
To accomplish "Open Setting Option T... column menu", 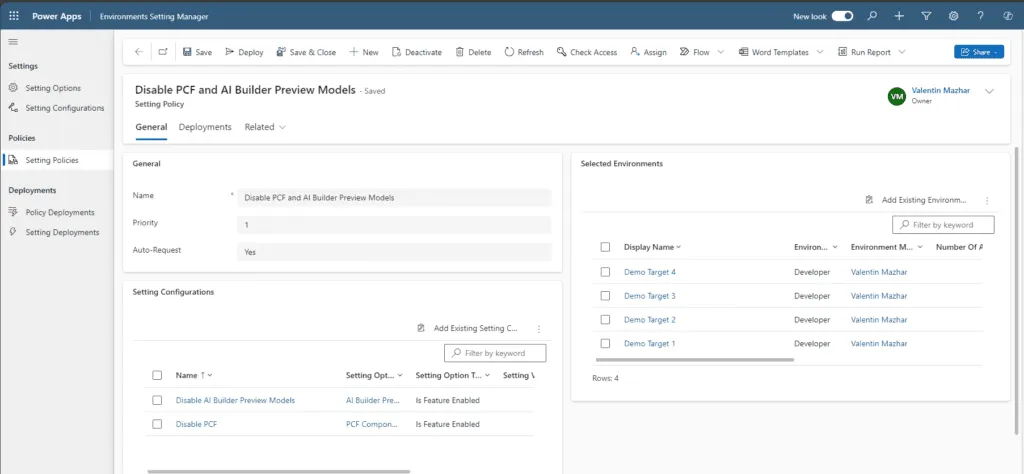I will [x=455, y=375].
